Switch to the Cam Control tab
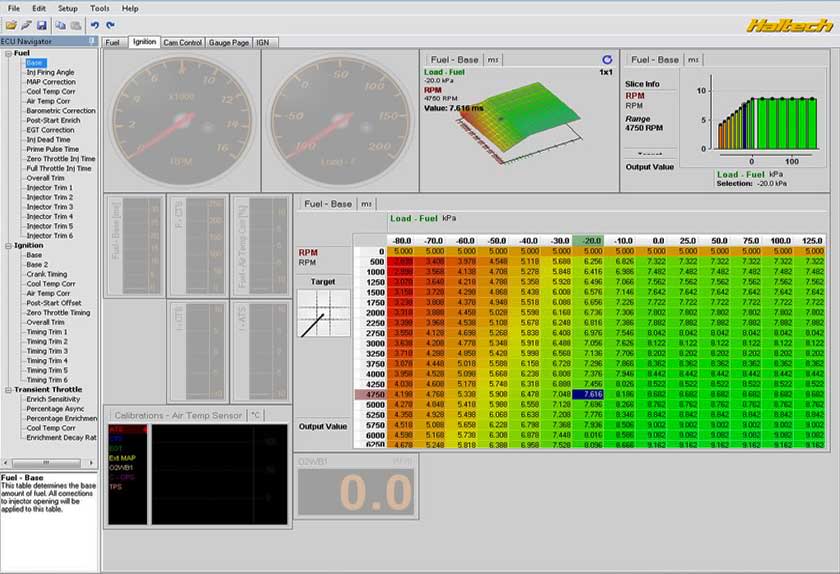840x574 pixels. tap(183, 43)
